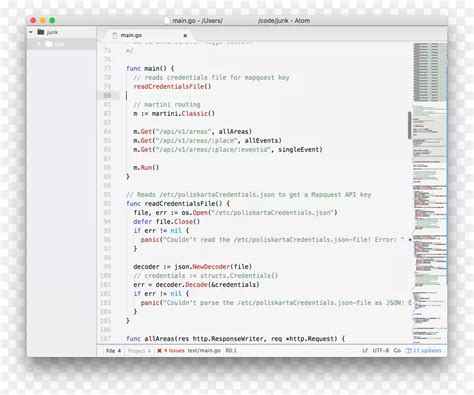Click the document icon in window title

click(x=167, y=20)
